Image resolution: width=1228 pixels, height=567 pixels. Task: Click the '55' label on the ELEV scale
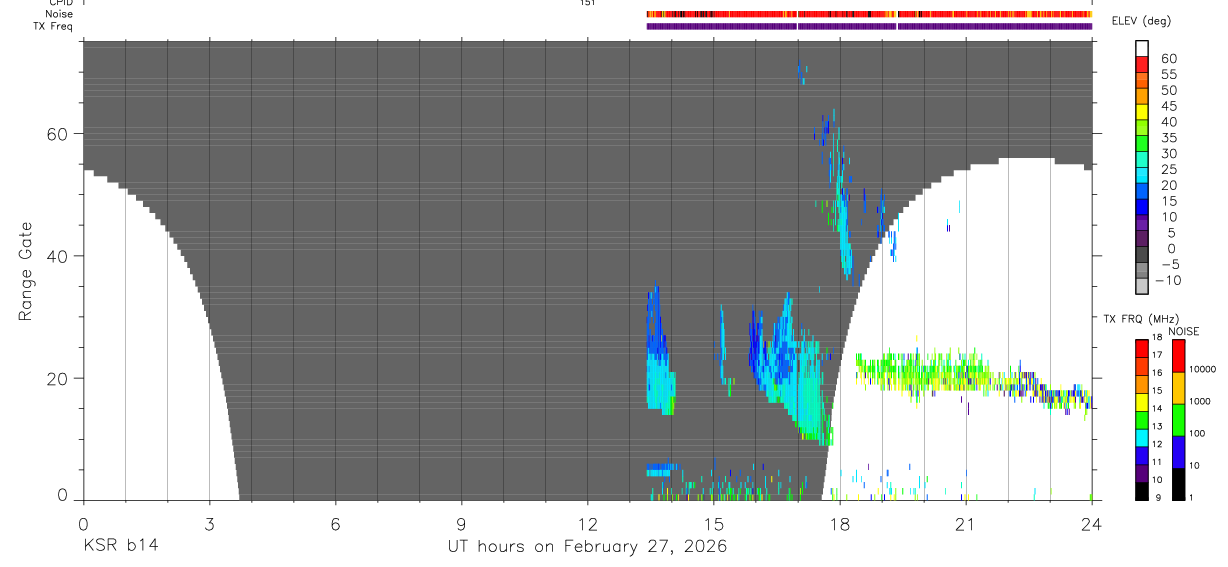point(1168,74)
